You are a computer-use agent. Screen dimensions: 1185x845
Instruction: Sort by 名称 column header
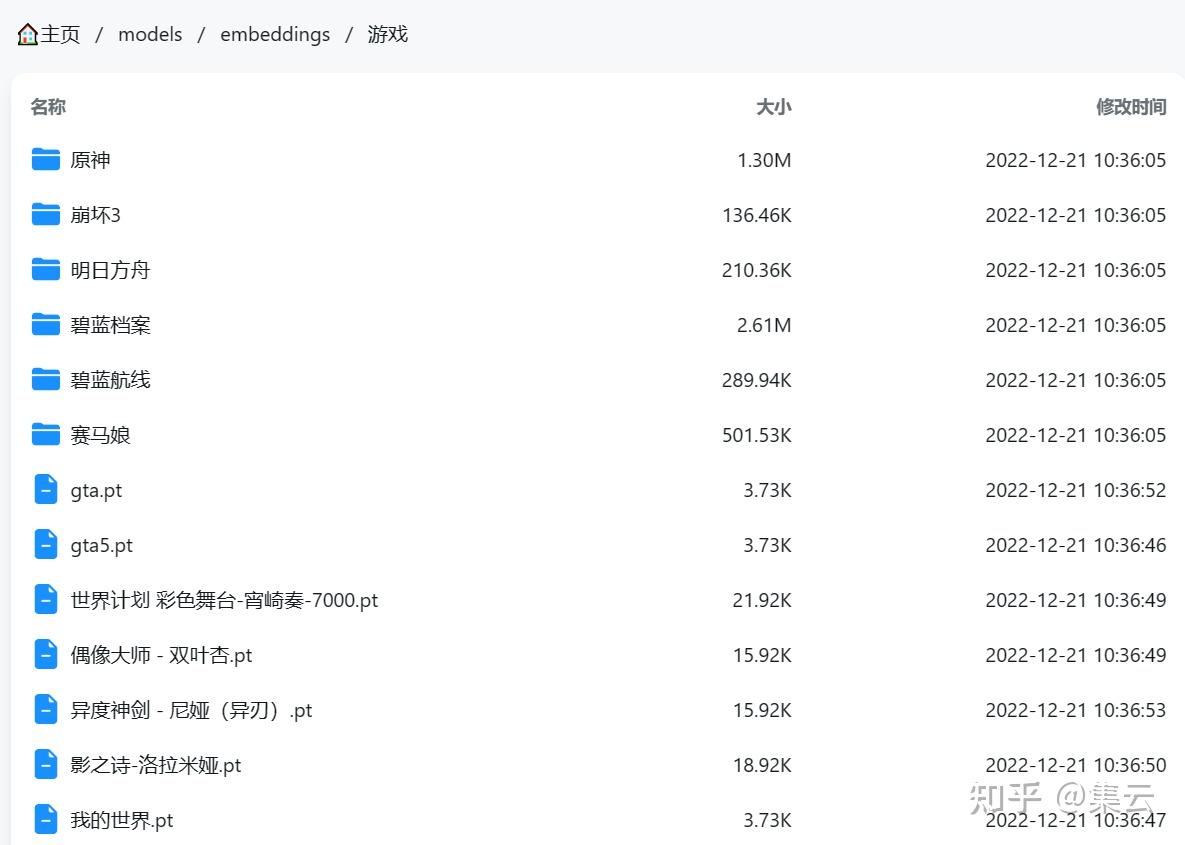[x=48, y=107]
